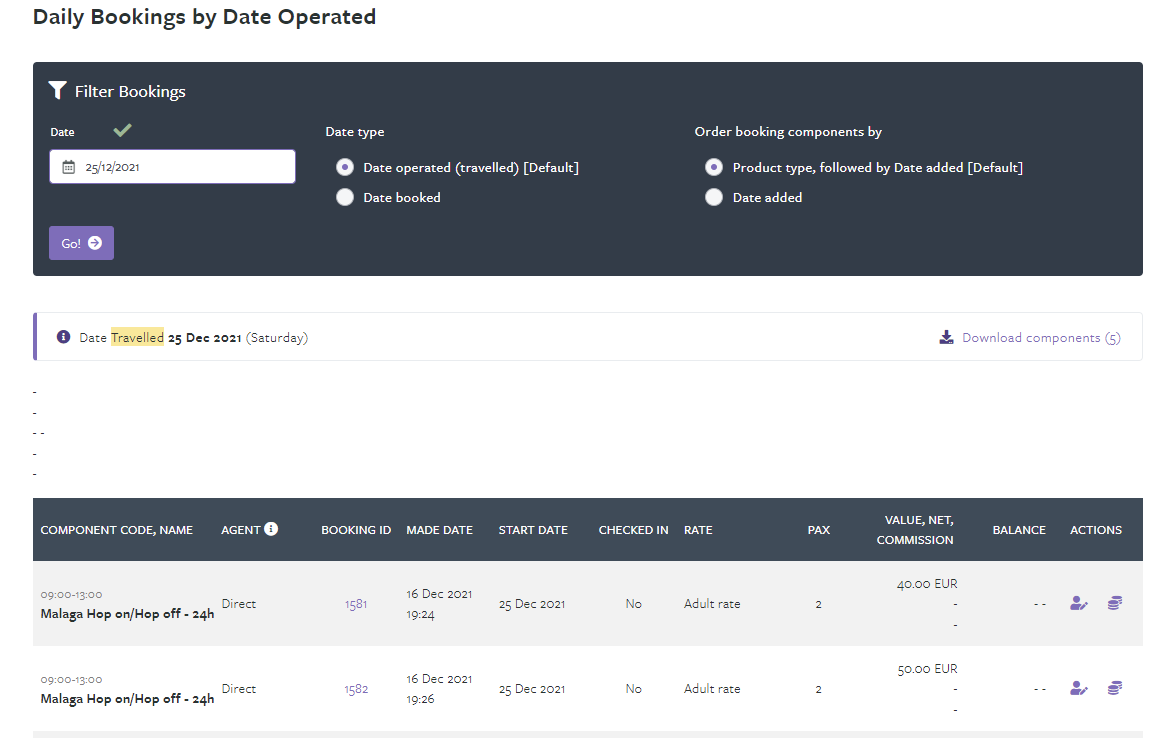Screen dimensions: 1170x738
Task: Click PAX column header
Action: click(x=819, y=530)
